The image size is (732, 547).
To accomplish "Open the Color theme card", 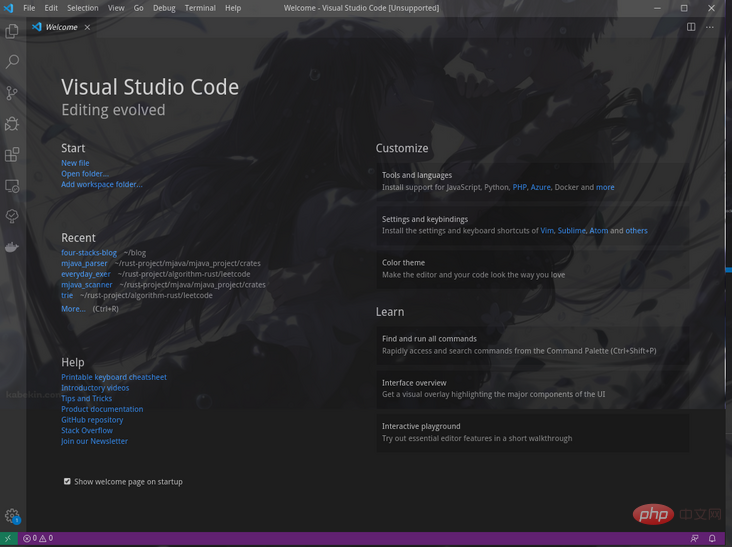I will tap(533, 269).
